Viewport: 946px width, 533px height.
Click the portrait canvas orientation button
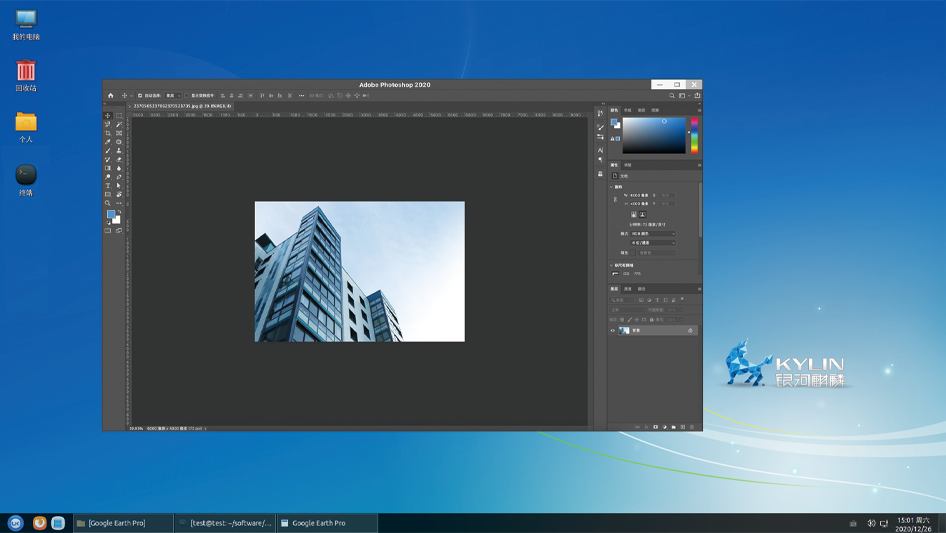coord(633,214)
